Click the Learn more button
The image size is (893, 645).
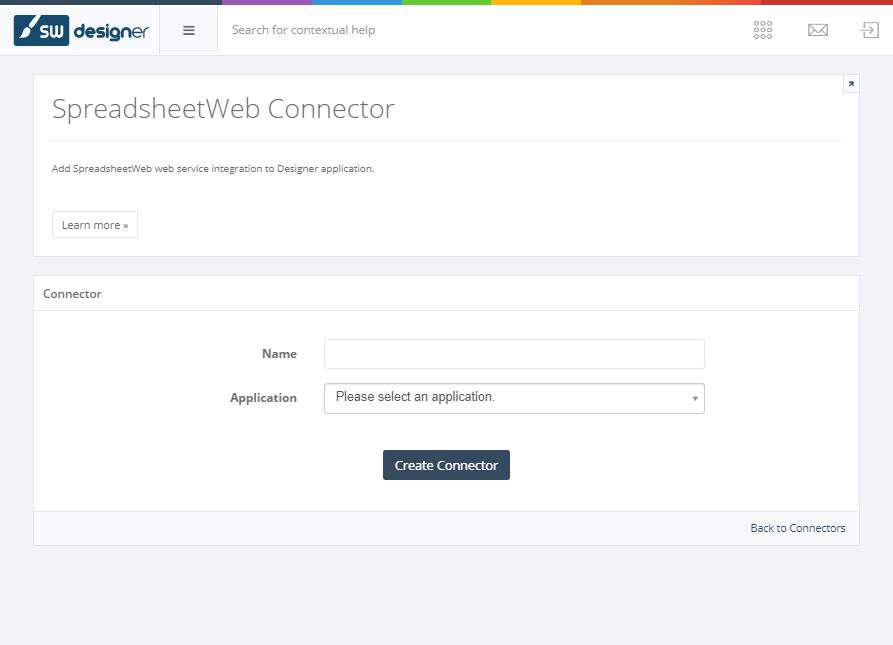(95, 225)
